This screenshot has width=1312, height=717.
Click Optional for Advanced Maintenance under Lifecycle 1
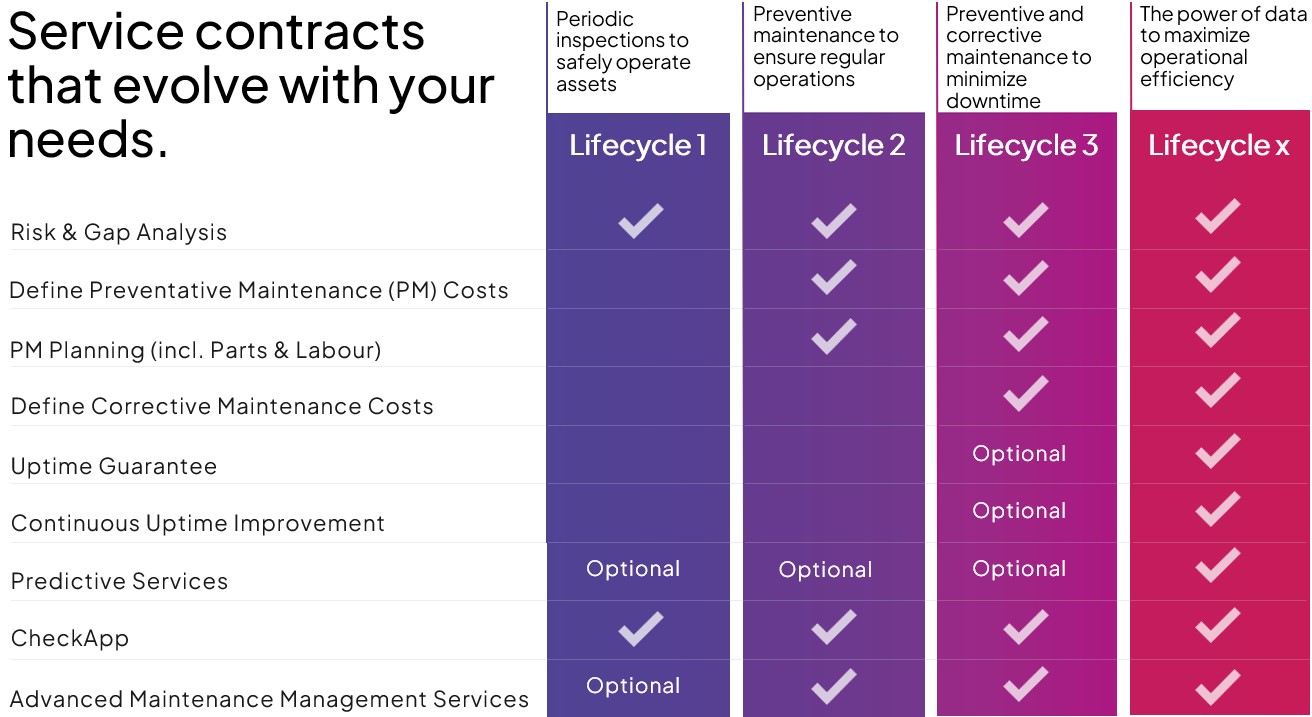(x=633, y=686)
